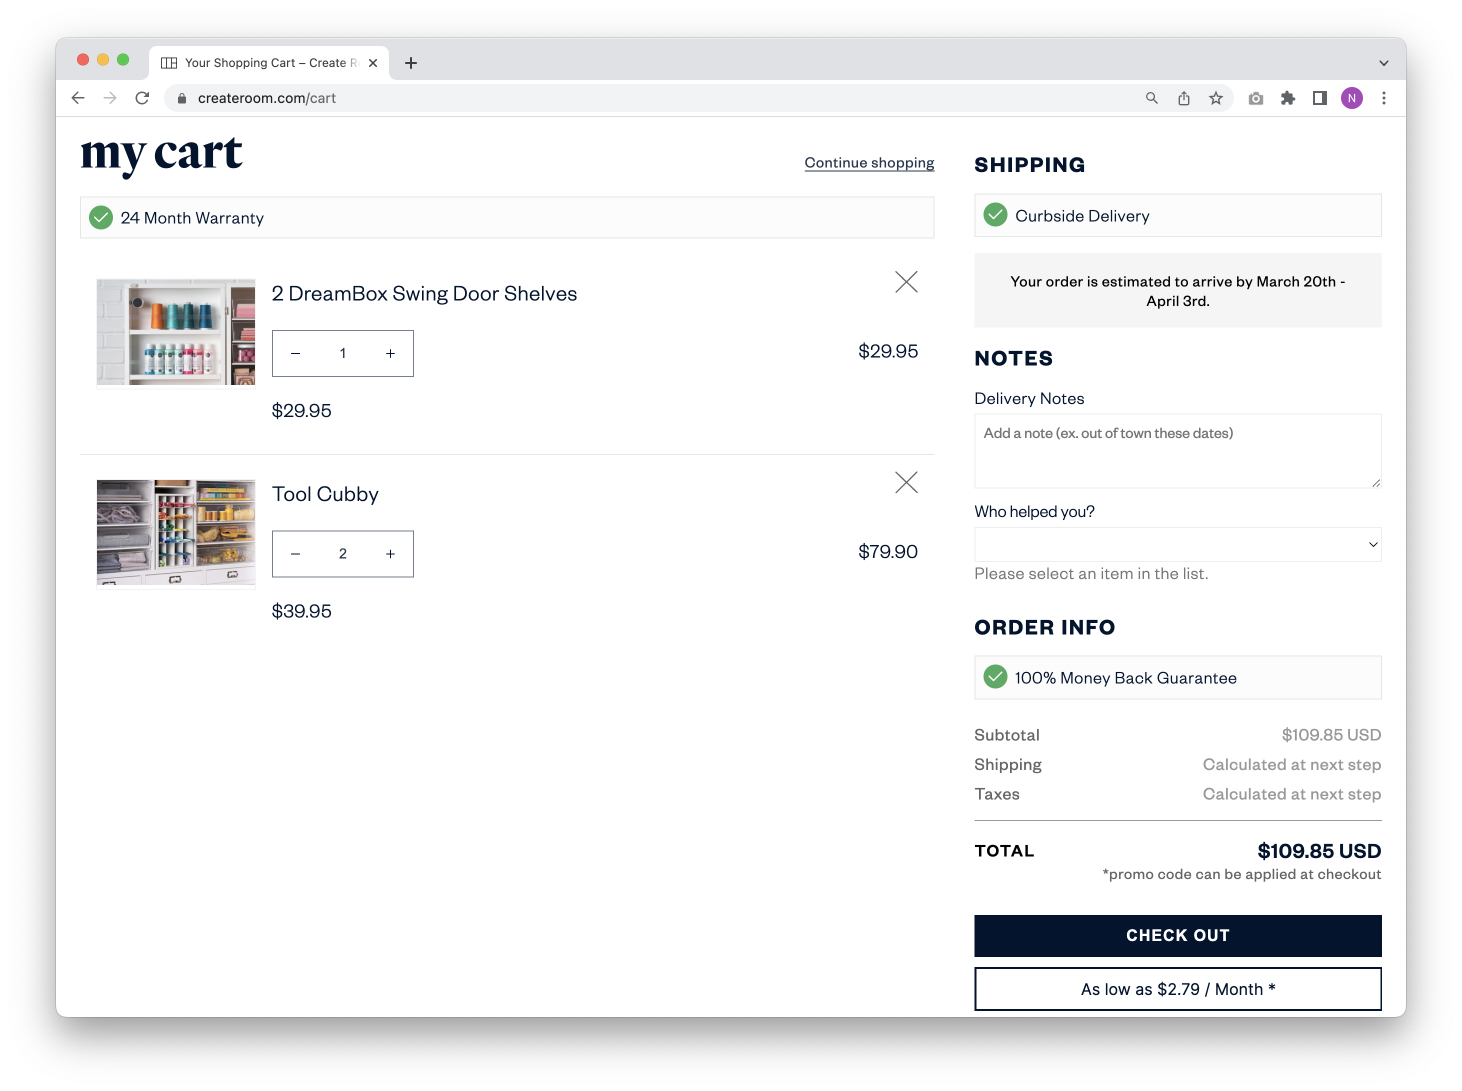Image resolution: width=1462 pixels, height=1091 pixels.
Task: Open the DreamBox Swing Door Shelves thumbnail
Action: 176,332
